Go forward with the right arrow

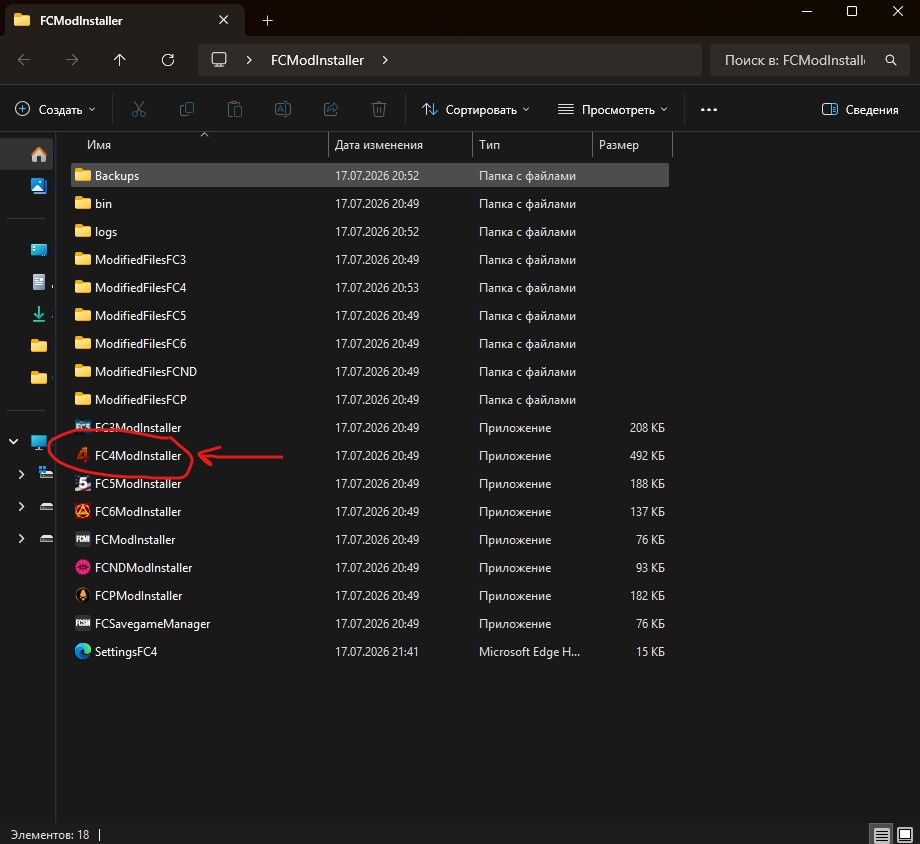[x=72, y=60]
